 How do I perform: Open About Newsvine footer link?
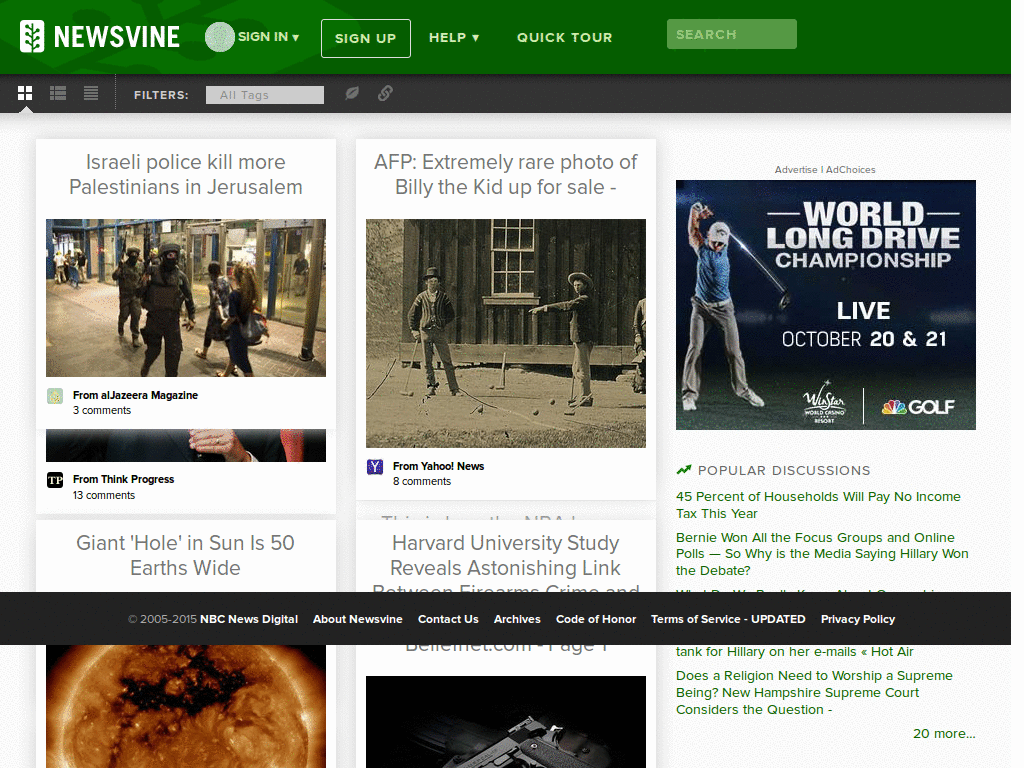tap(357, 619)
